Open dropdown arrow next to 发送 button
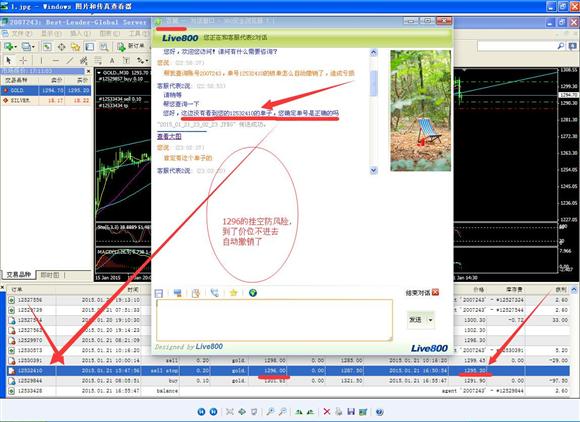580x422 pixels. pos(431,320)
